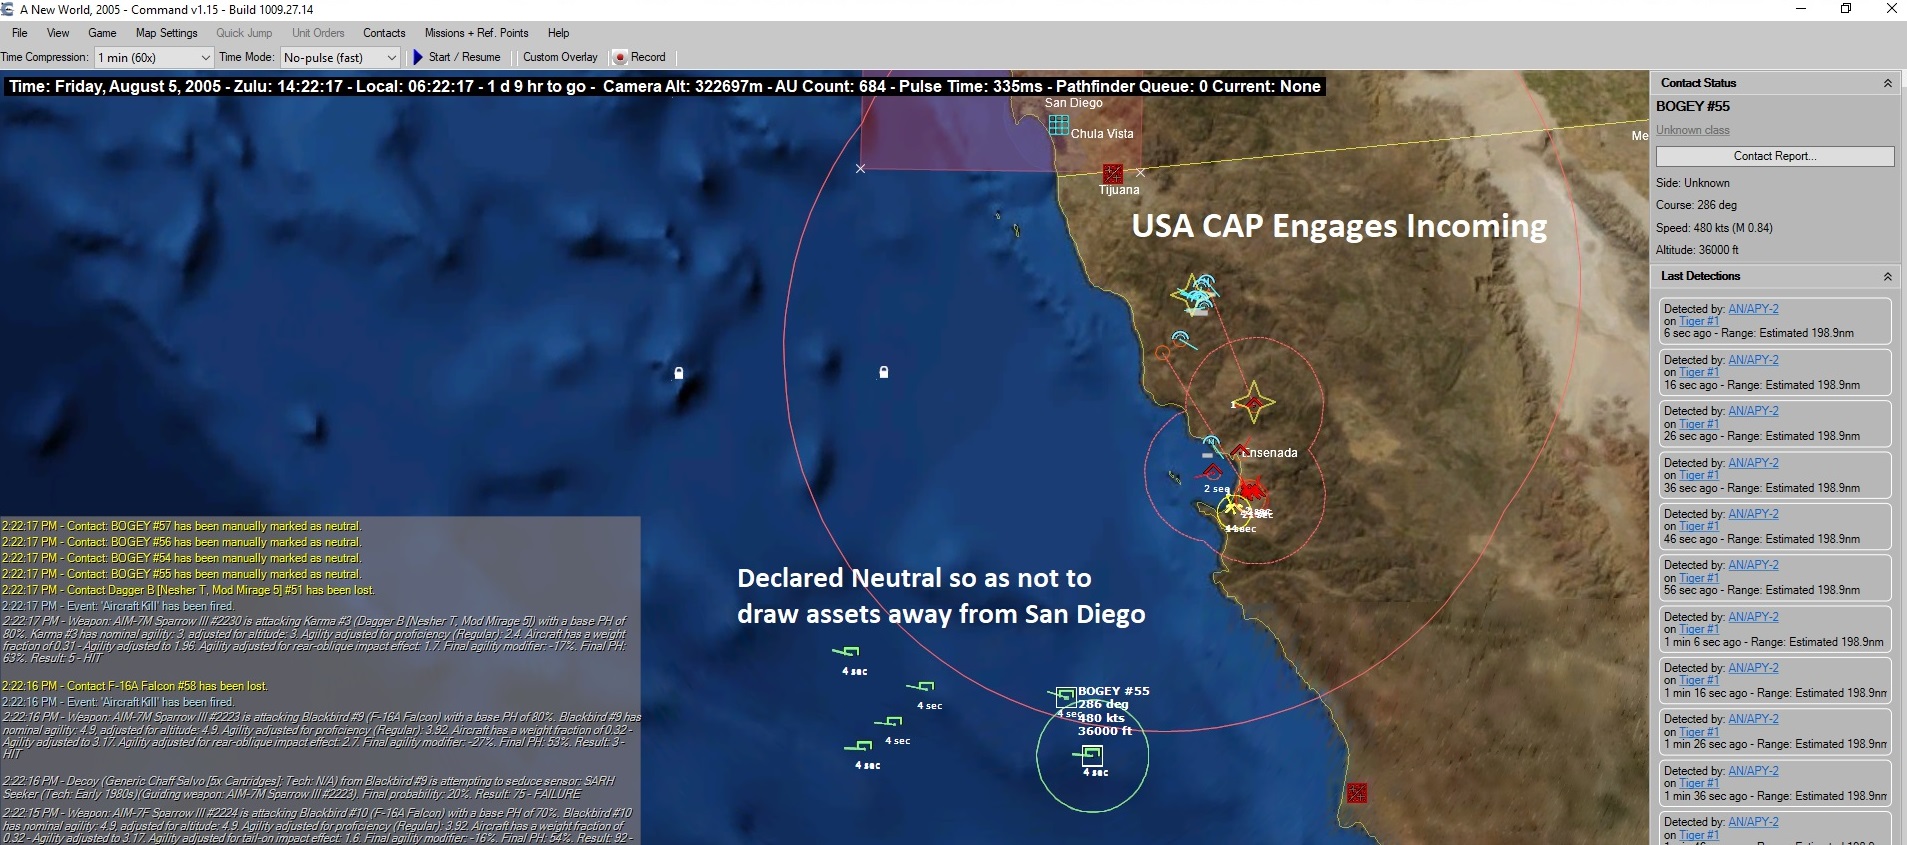Screen dimensions: 1907x845
Task: Click the reference point X at the purple zone corner
Action: [x=860, y=169]
